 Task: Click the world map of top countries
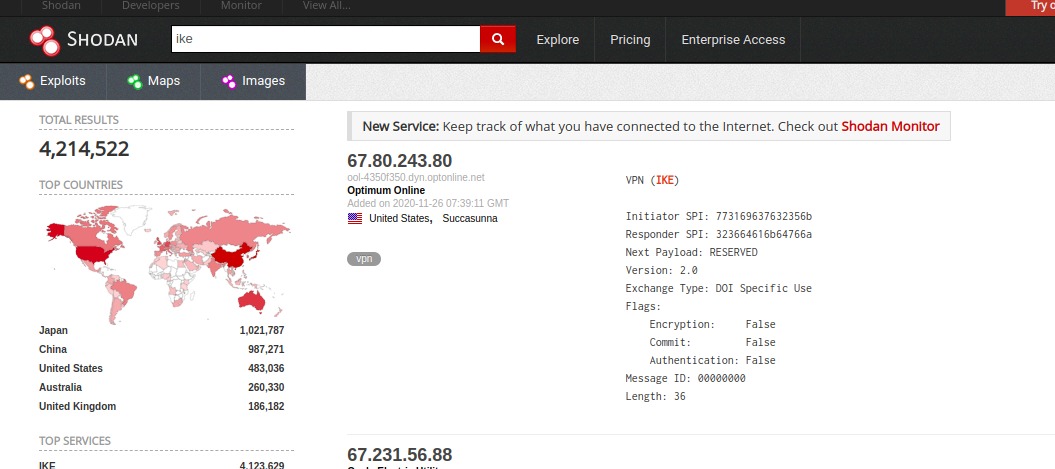click(168, 264)
